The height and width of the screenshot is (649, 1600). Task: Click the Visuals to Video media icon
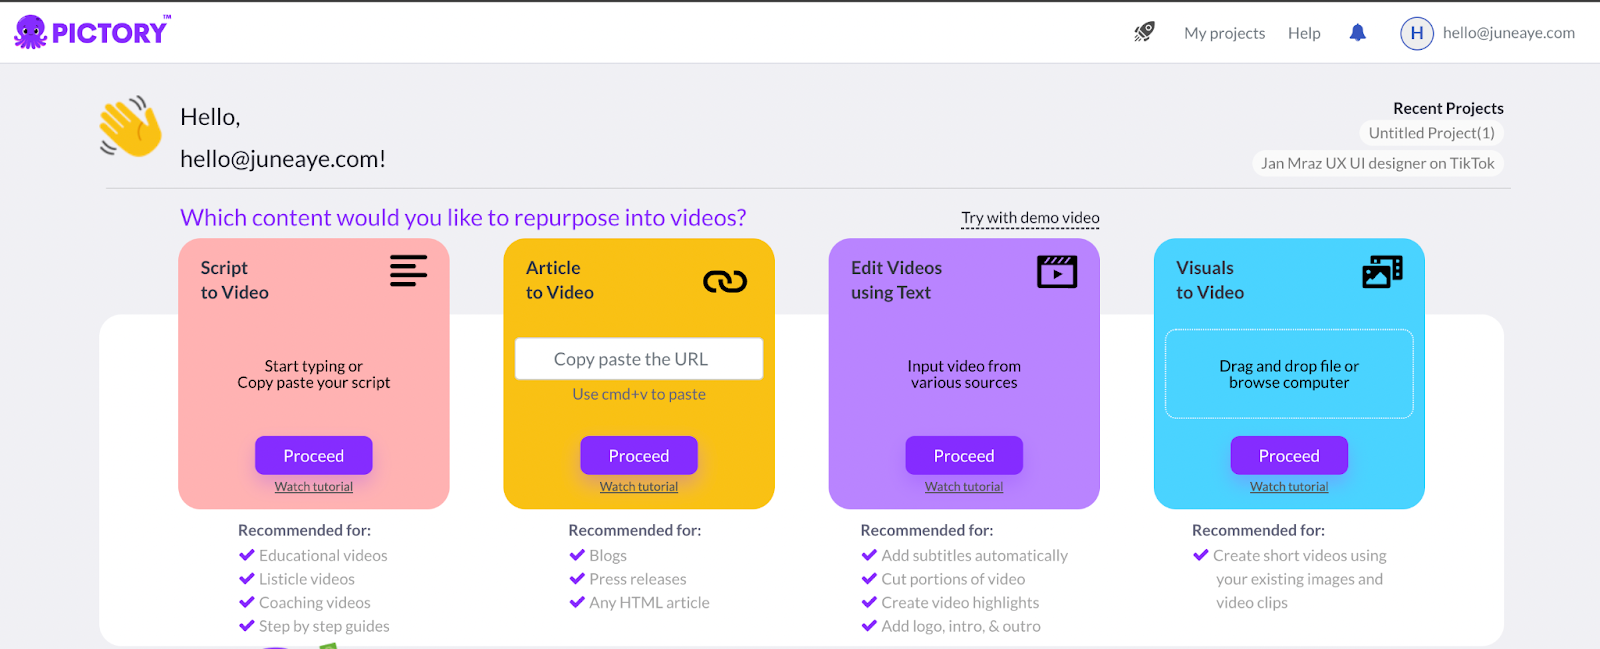1382,271
